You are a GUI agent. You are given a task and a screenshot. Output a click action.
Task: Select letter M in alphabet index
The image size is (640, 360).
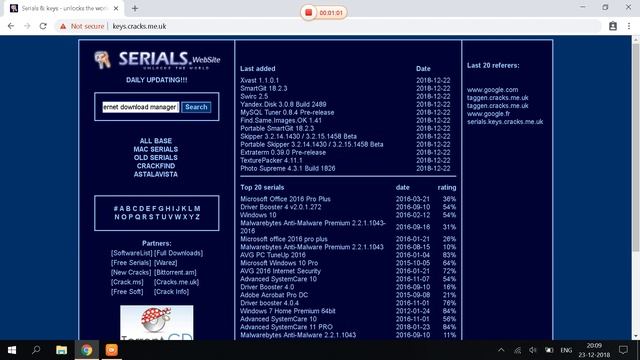[x=197, y=209]
